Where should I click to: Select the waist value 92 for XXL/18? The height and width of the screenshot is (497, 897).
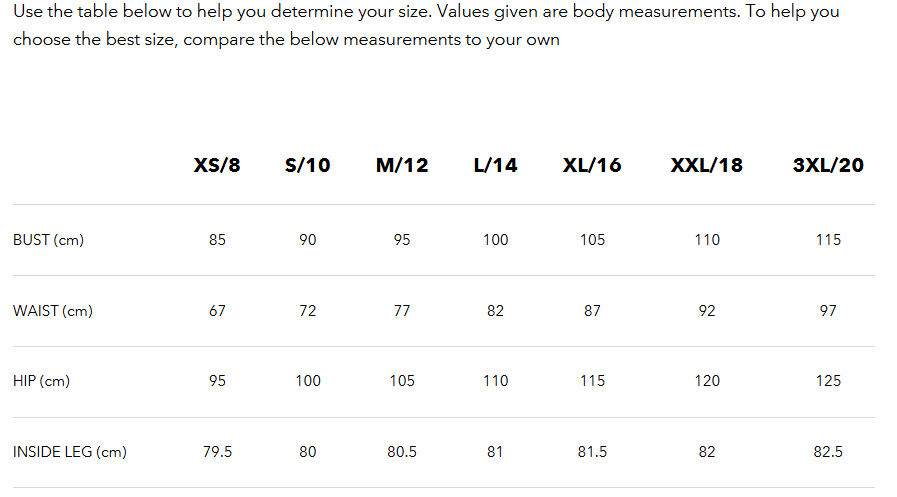pos(707,311)
